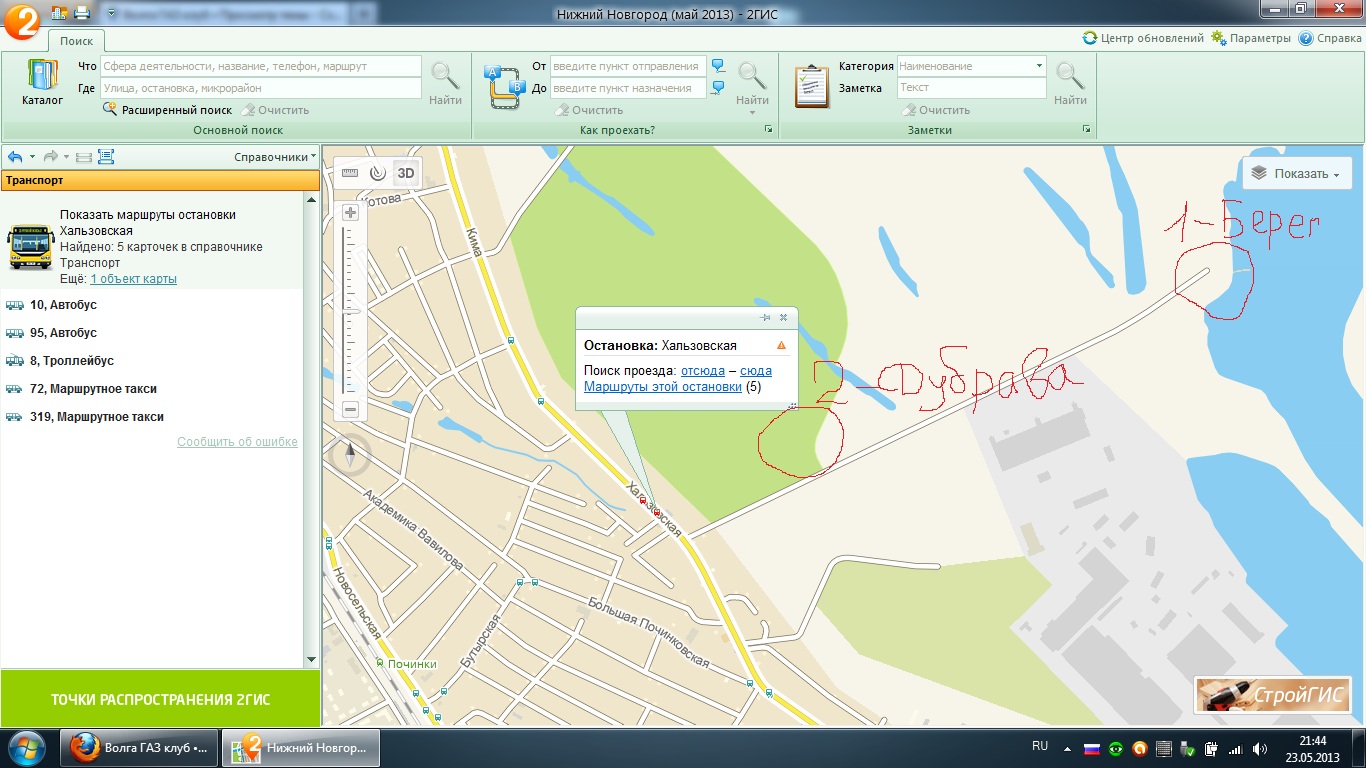The width and height of the screenshot is (1366, 768).
Task: Expand the back history dropdown arrow
Action: (x=32, y=157)
